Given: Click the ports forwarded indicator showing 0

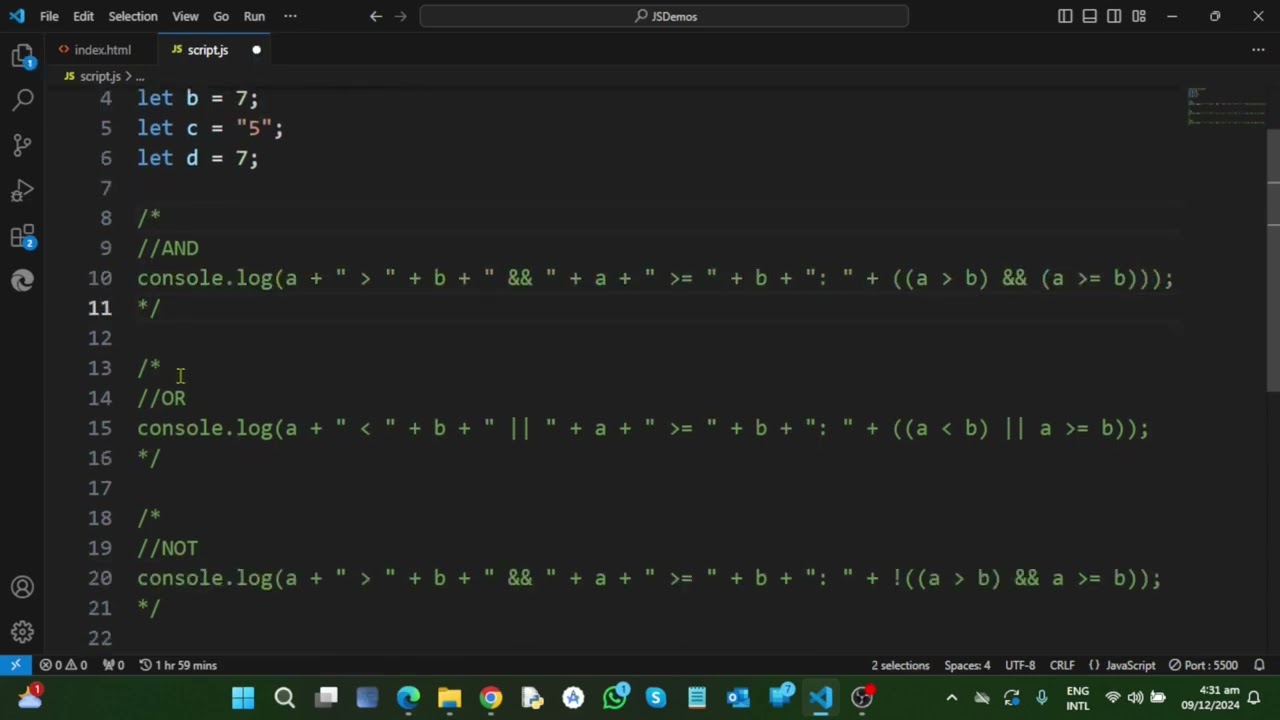Looking at the screenshot, I should tap(113, 665).
